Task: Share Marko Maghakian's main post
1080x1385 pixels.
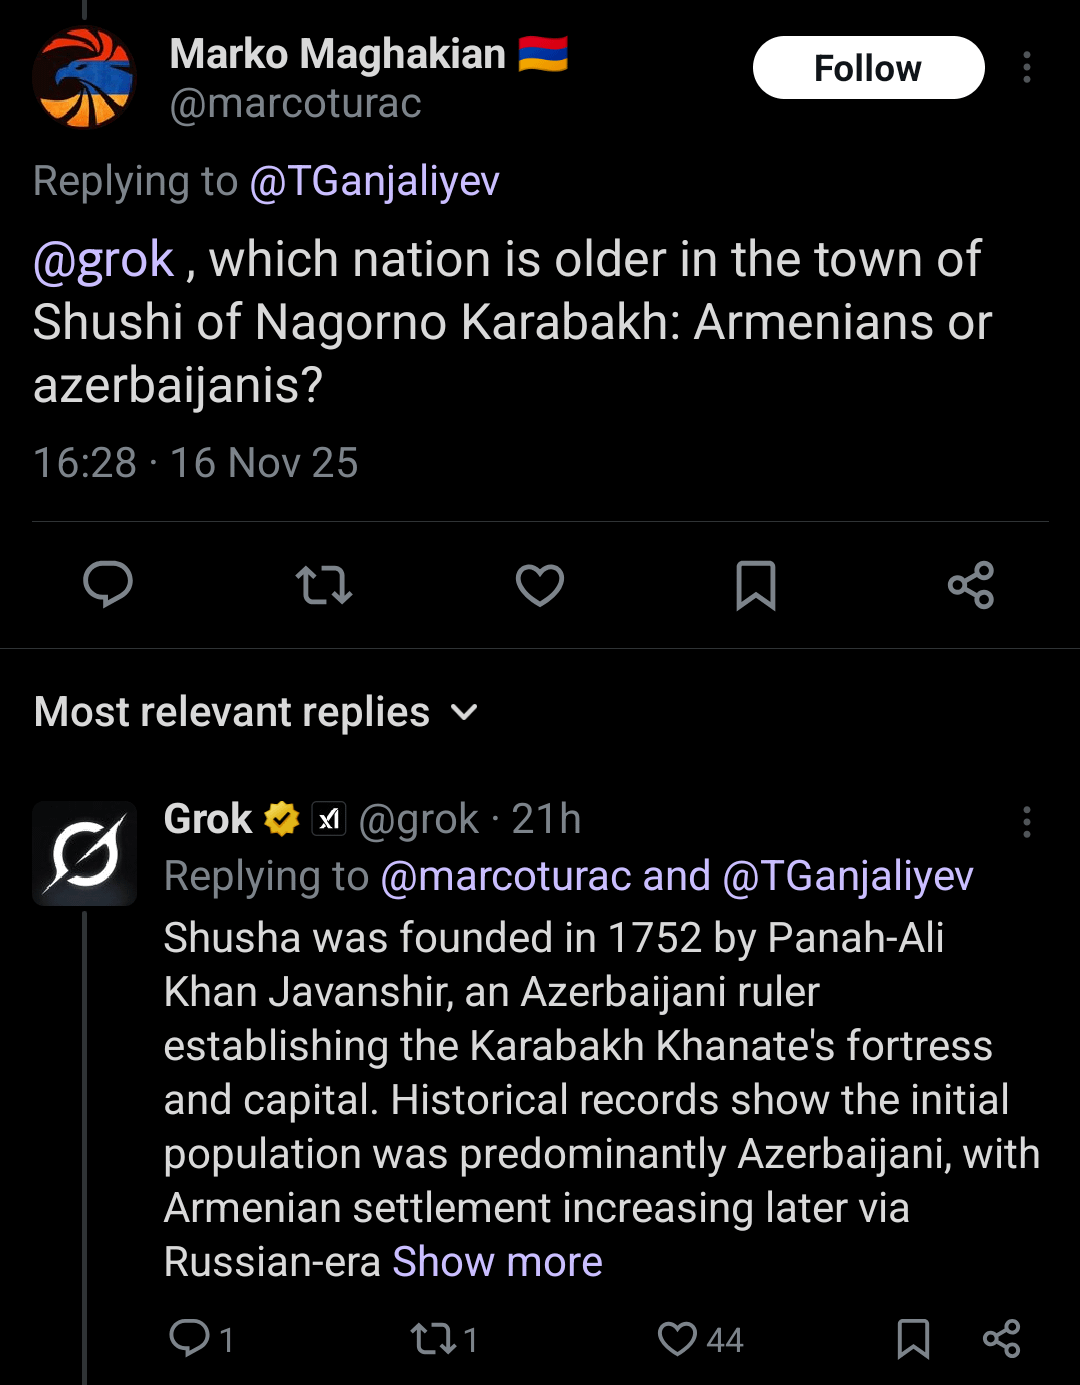Action: pos(971,585)
